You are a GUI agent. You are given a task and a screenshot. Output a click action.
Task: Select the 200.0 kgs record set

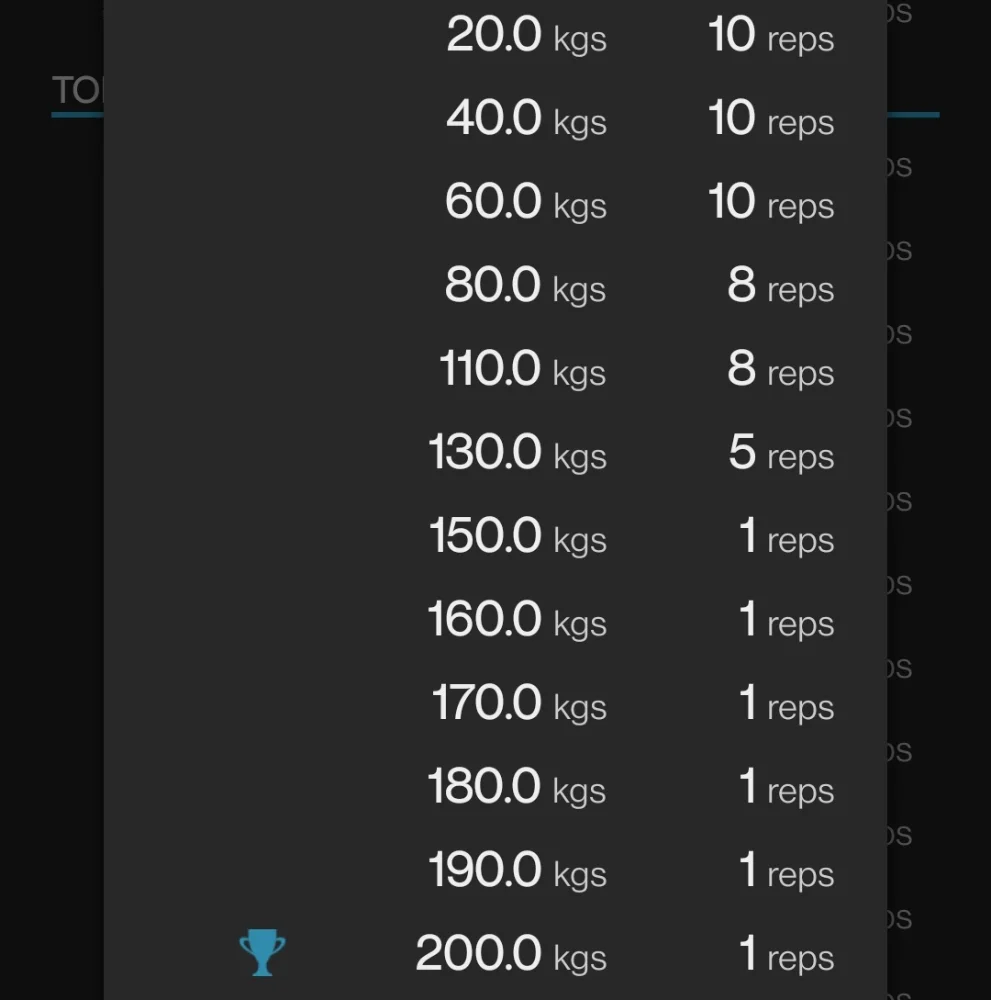[511, 955]
